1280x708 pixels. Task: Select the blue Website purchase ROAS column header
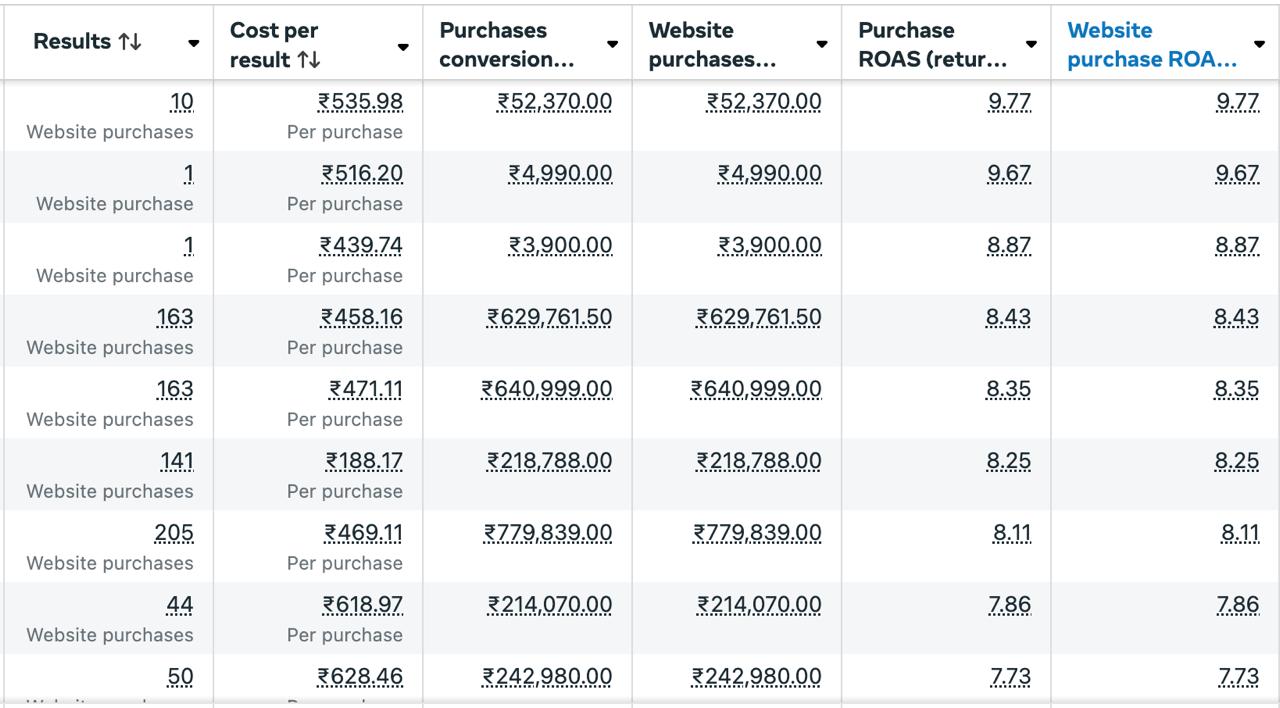tap(1151, 45)
